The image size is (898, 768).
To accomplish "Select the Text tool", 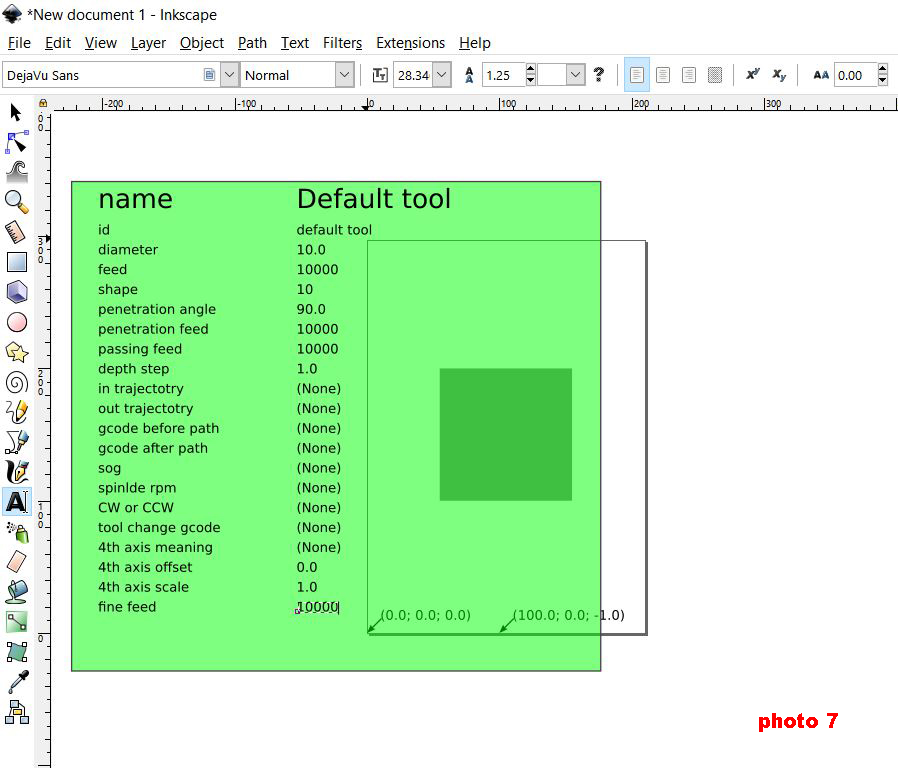I will pos(17,502).
